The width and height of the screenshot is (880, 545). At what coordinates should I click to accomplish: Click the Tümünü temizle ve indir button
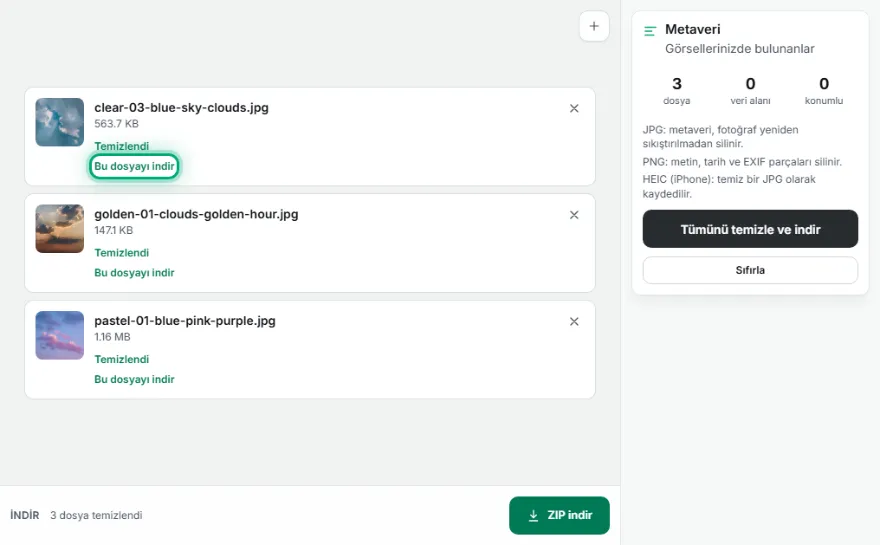pos(750,229)
